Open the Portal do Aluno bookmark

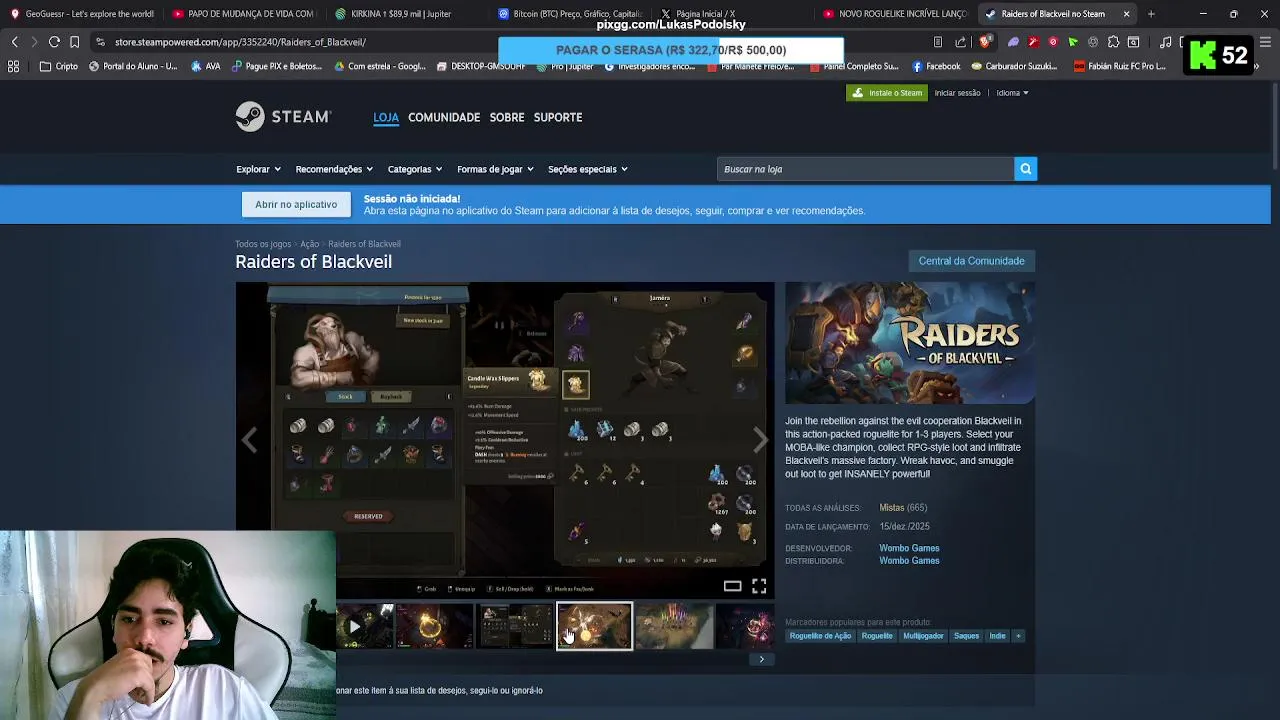[133, 66]
